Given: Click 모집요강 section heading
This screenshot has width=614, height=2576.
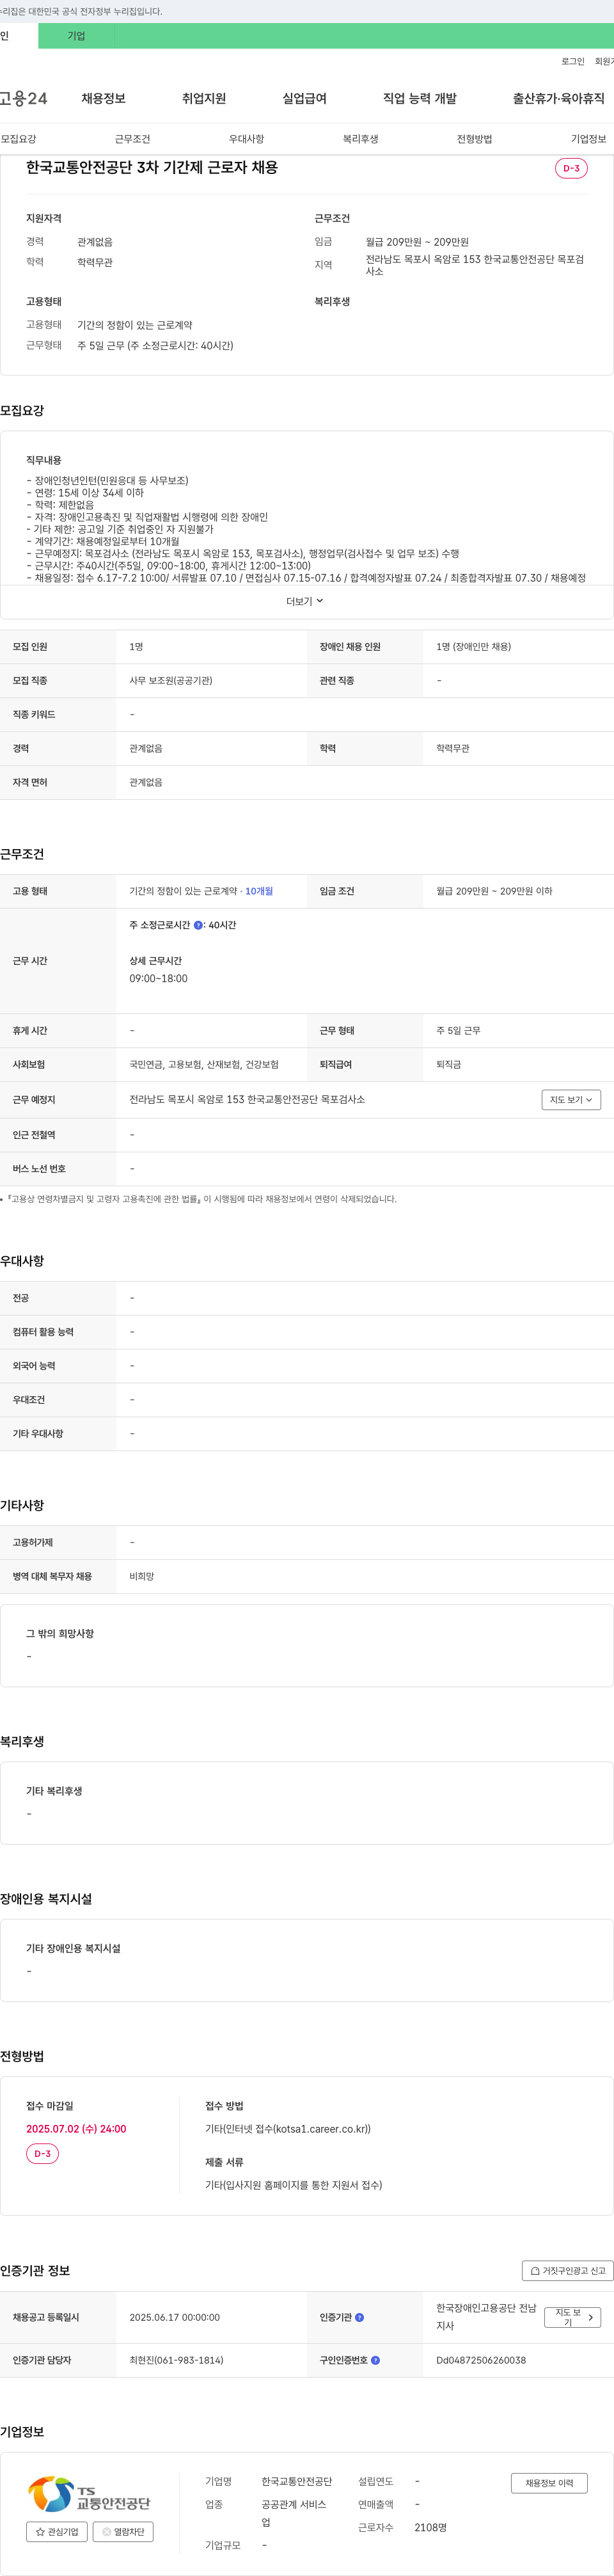Looking at the screenshot, I should click(22, 411).
